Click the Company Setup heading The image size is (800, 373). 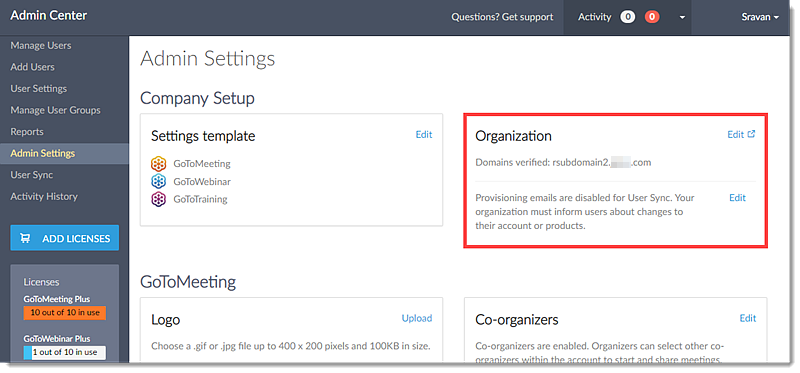click(x=197, y=98)
